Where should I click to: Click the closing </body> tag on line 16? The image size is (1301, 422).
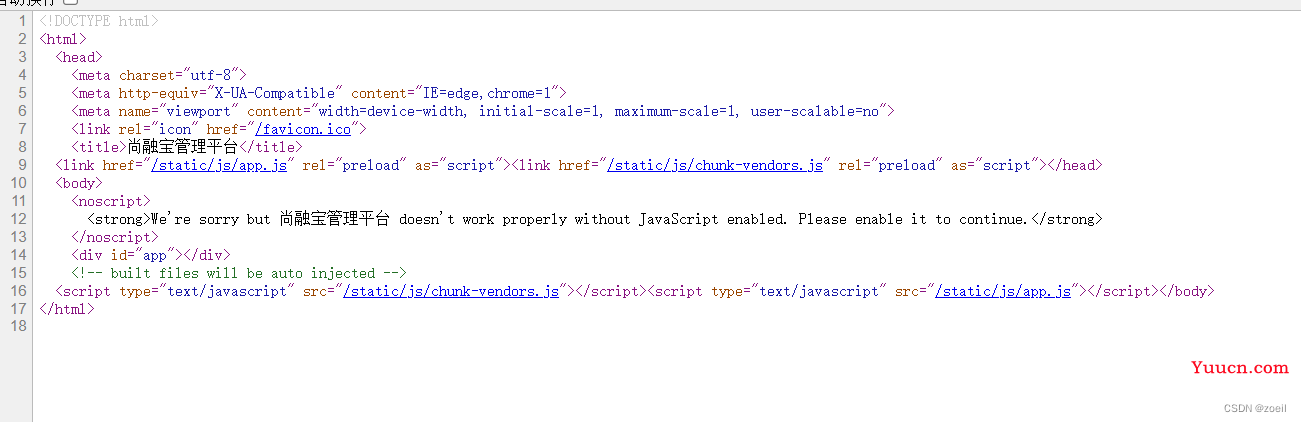[1186, 291]
